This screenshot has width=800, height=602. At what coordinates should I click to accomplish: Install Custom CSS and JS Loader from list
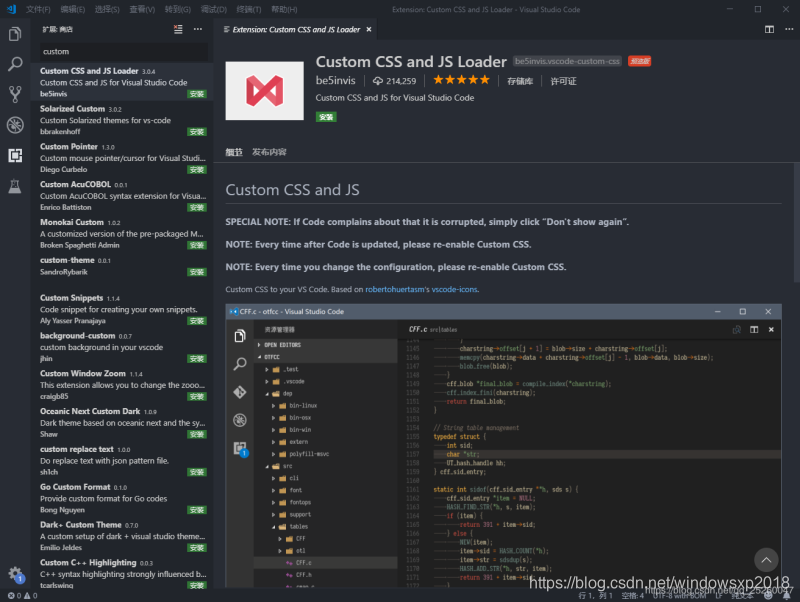point(196,94)
